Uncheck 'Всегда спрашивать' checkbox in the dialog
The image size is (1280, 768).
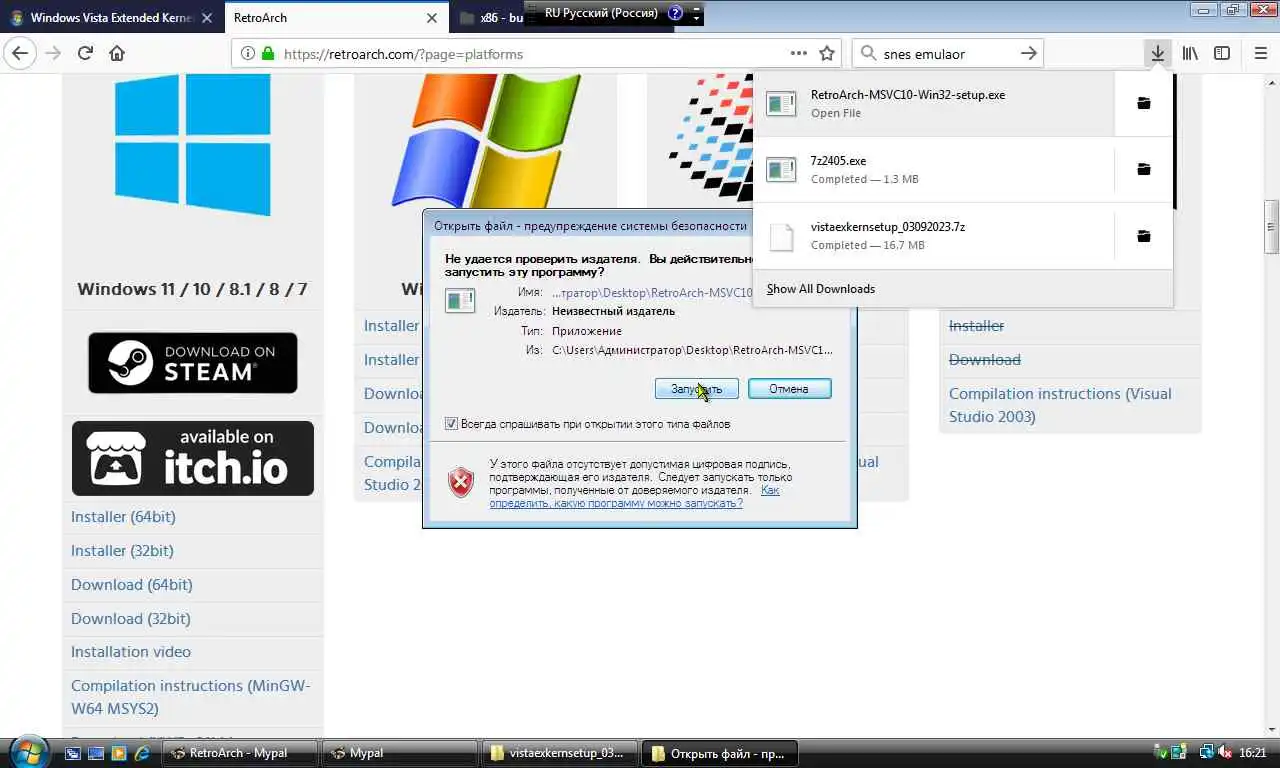click(451, 424)
